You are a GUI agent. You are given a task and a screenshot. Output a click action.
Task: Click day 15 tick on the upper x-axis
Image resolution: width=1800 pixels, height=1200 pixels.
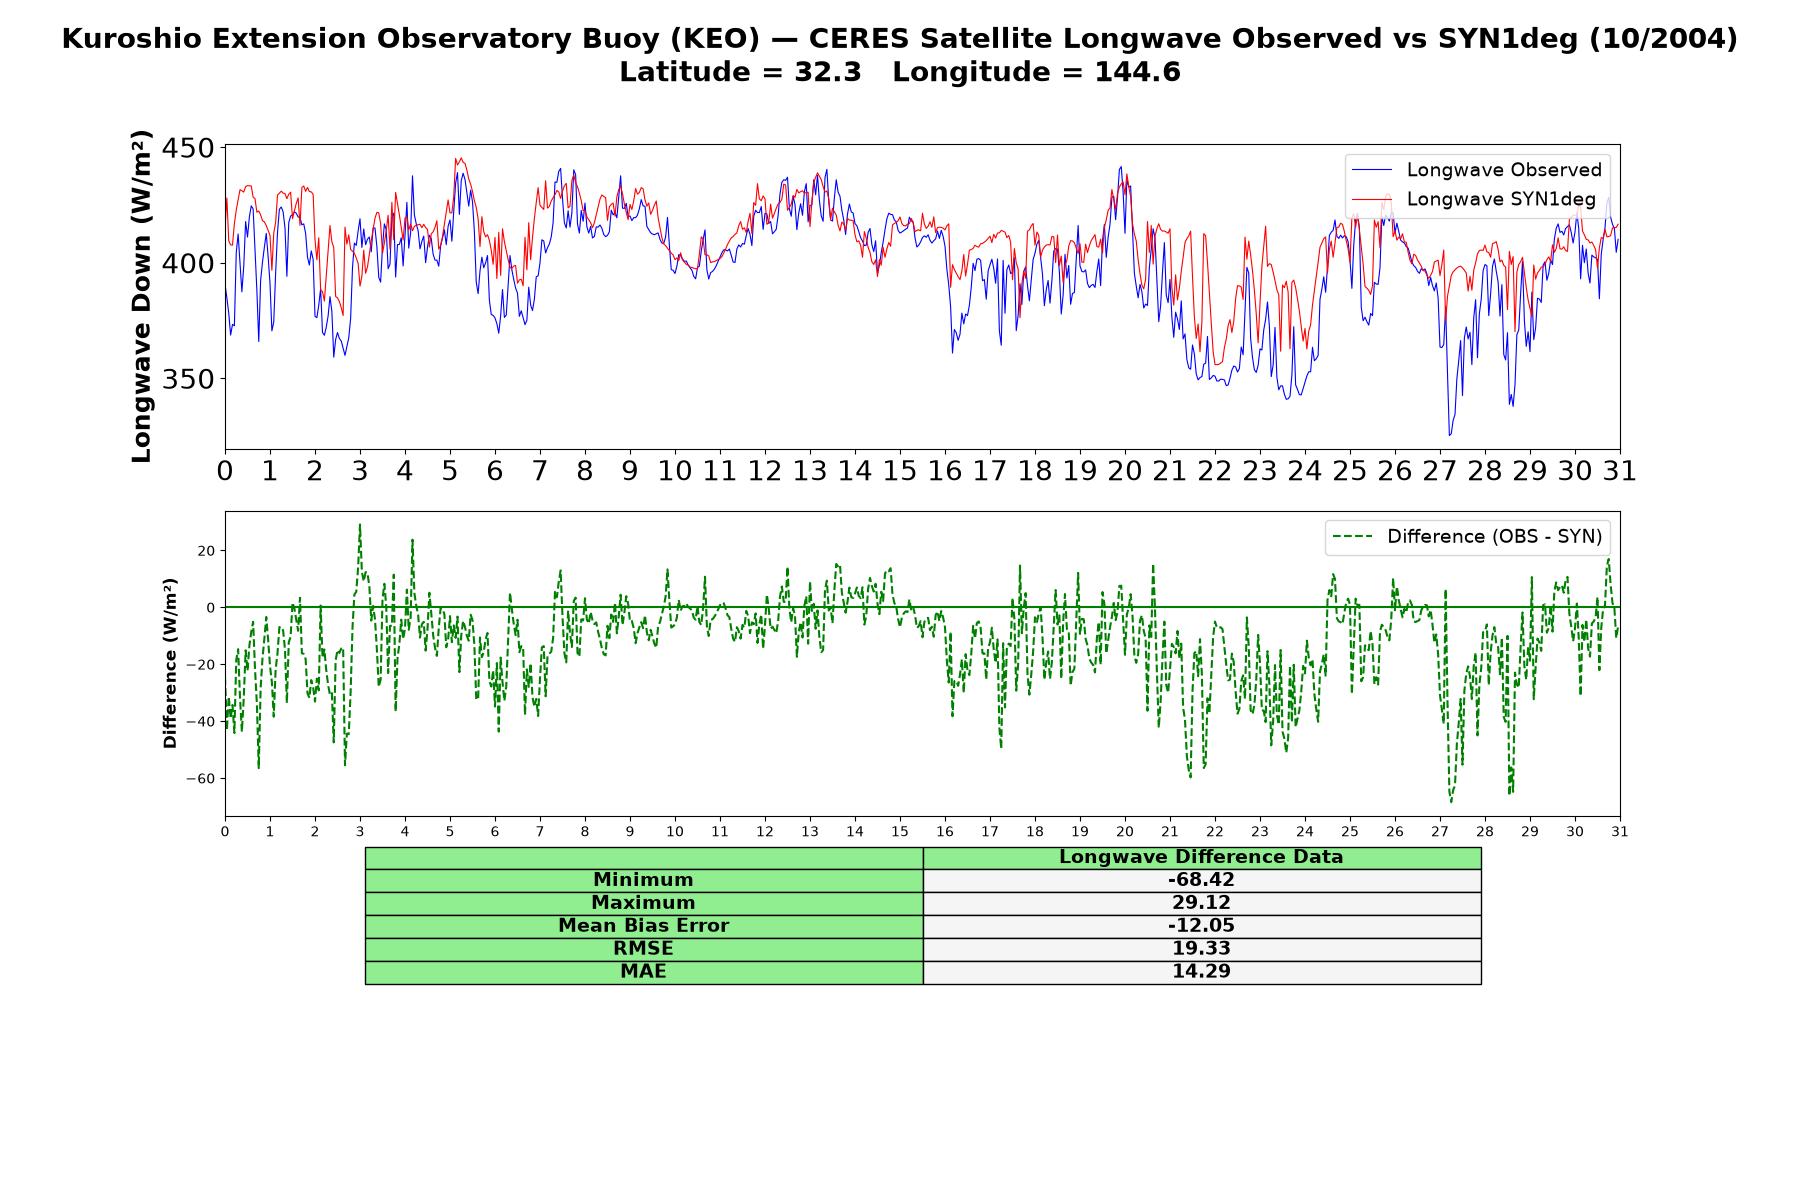[x=899, y=471]
